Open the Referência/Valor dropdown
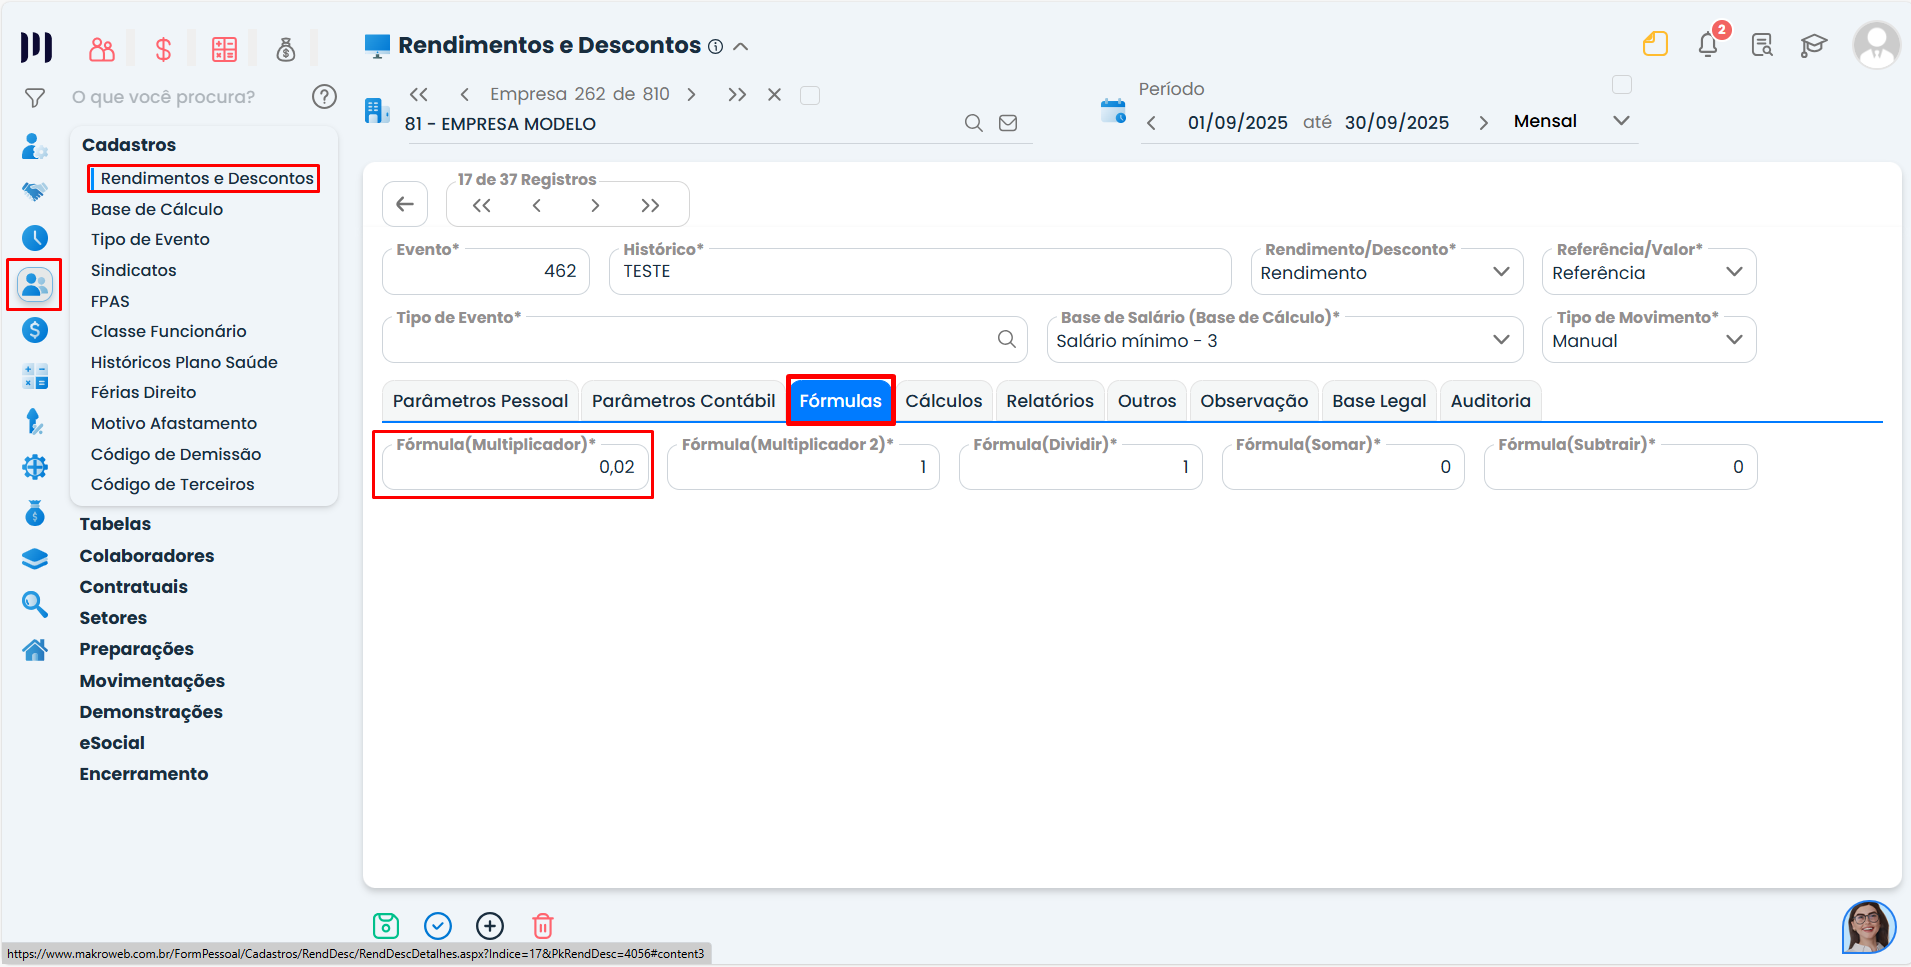1911x967 pixels. point(1649,272)
